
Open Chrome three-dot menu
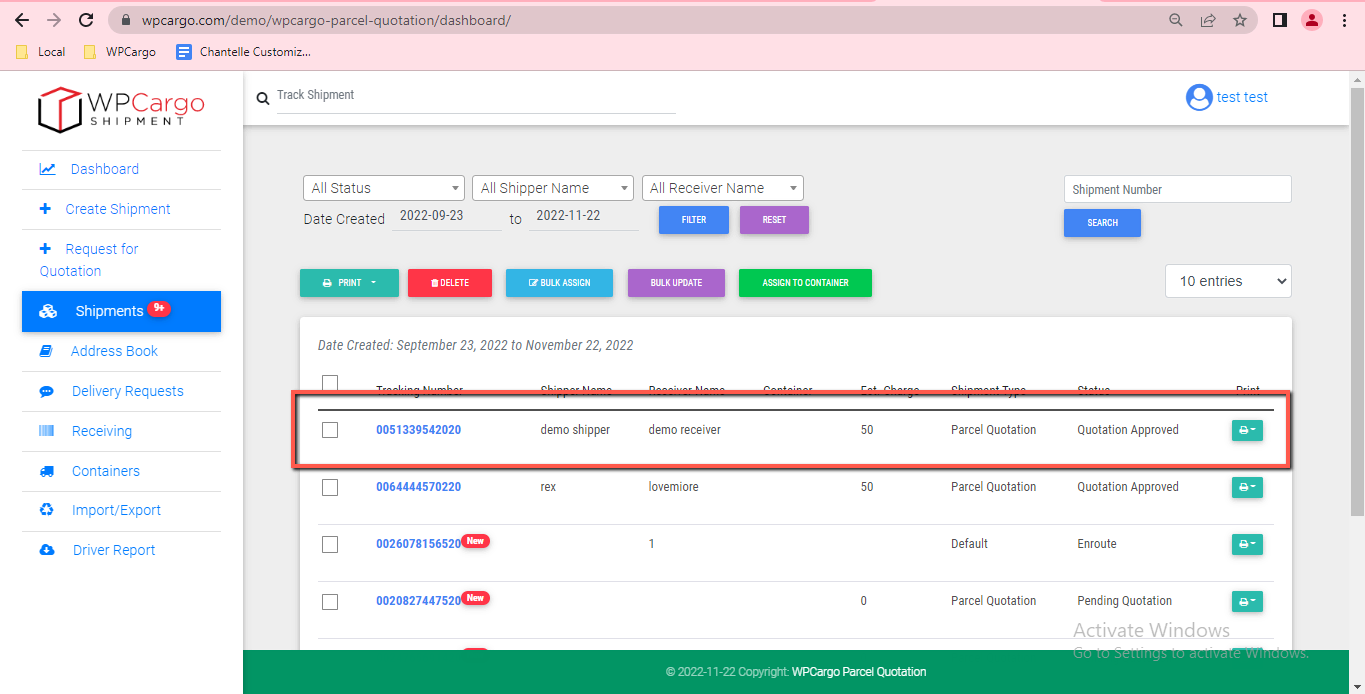pyautogui.click(x=1344, y=20)
